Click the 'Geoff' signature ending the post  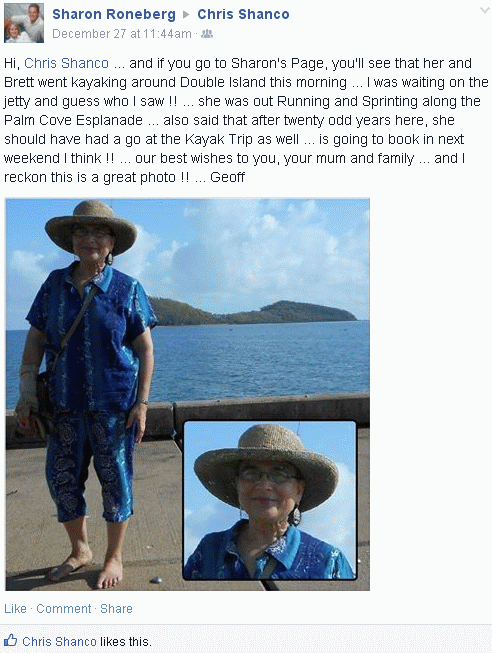pos(227,177)
